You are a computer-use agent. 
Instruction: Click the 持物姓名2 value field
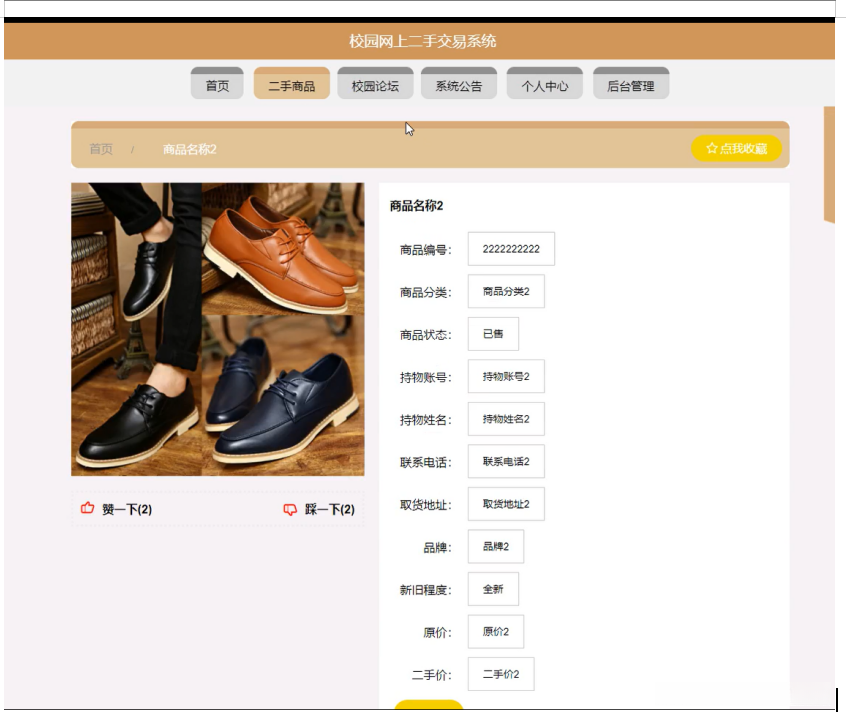(x=506, y=419)
